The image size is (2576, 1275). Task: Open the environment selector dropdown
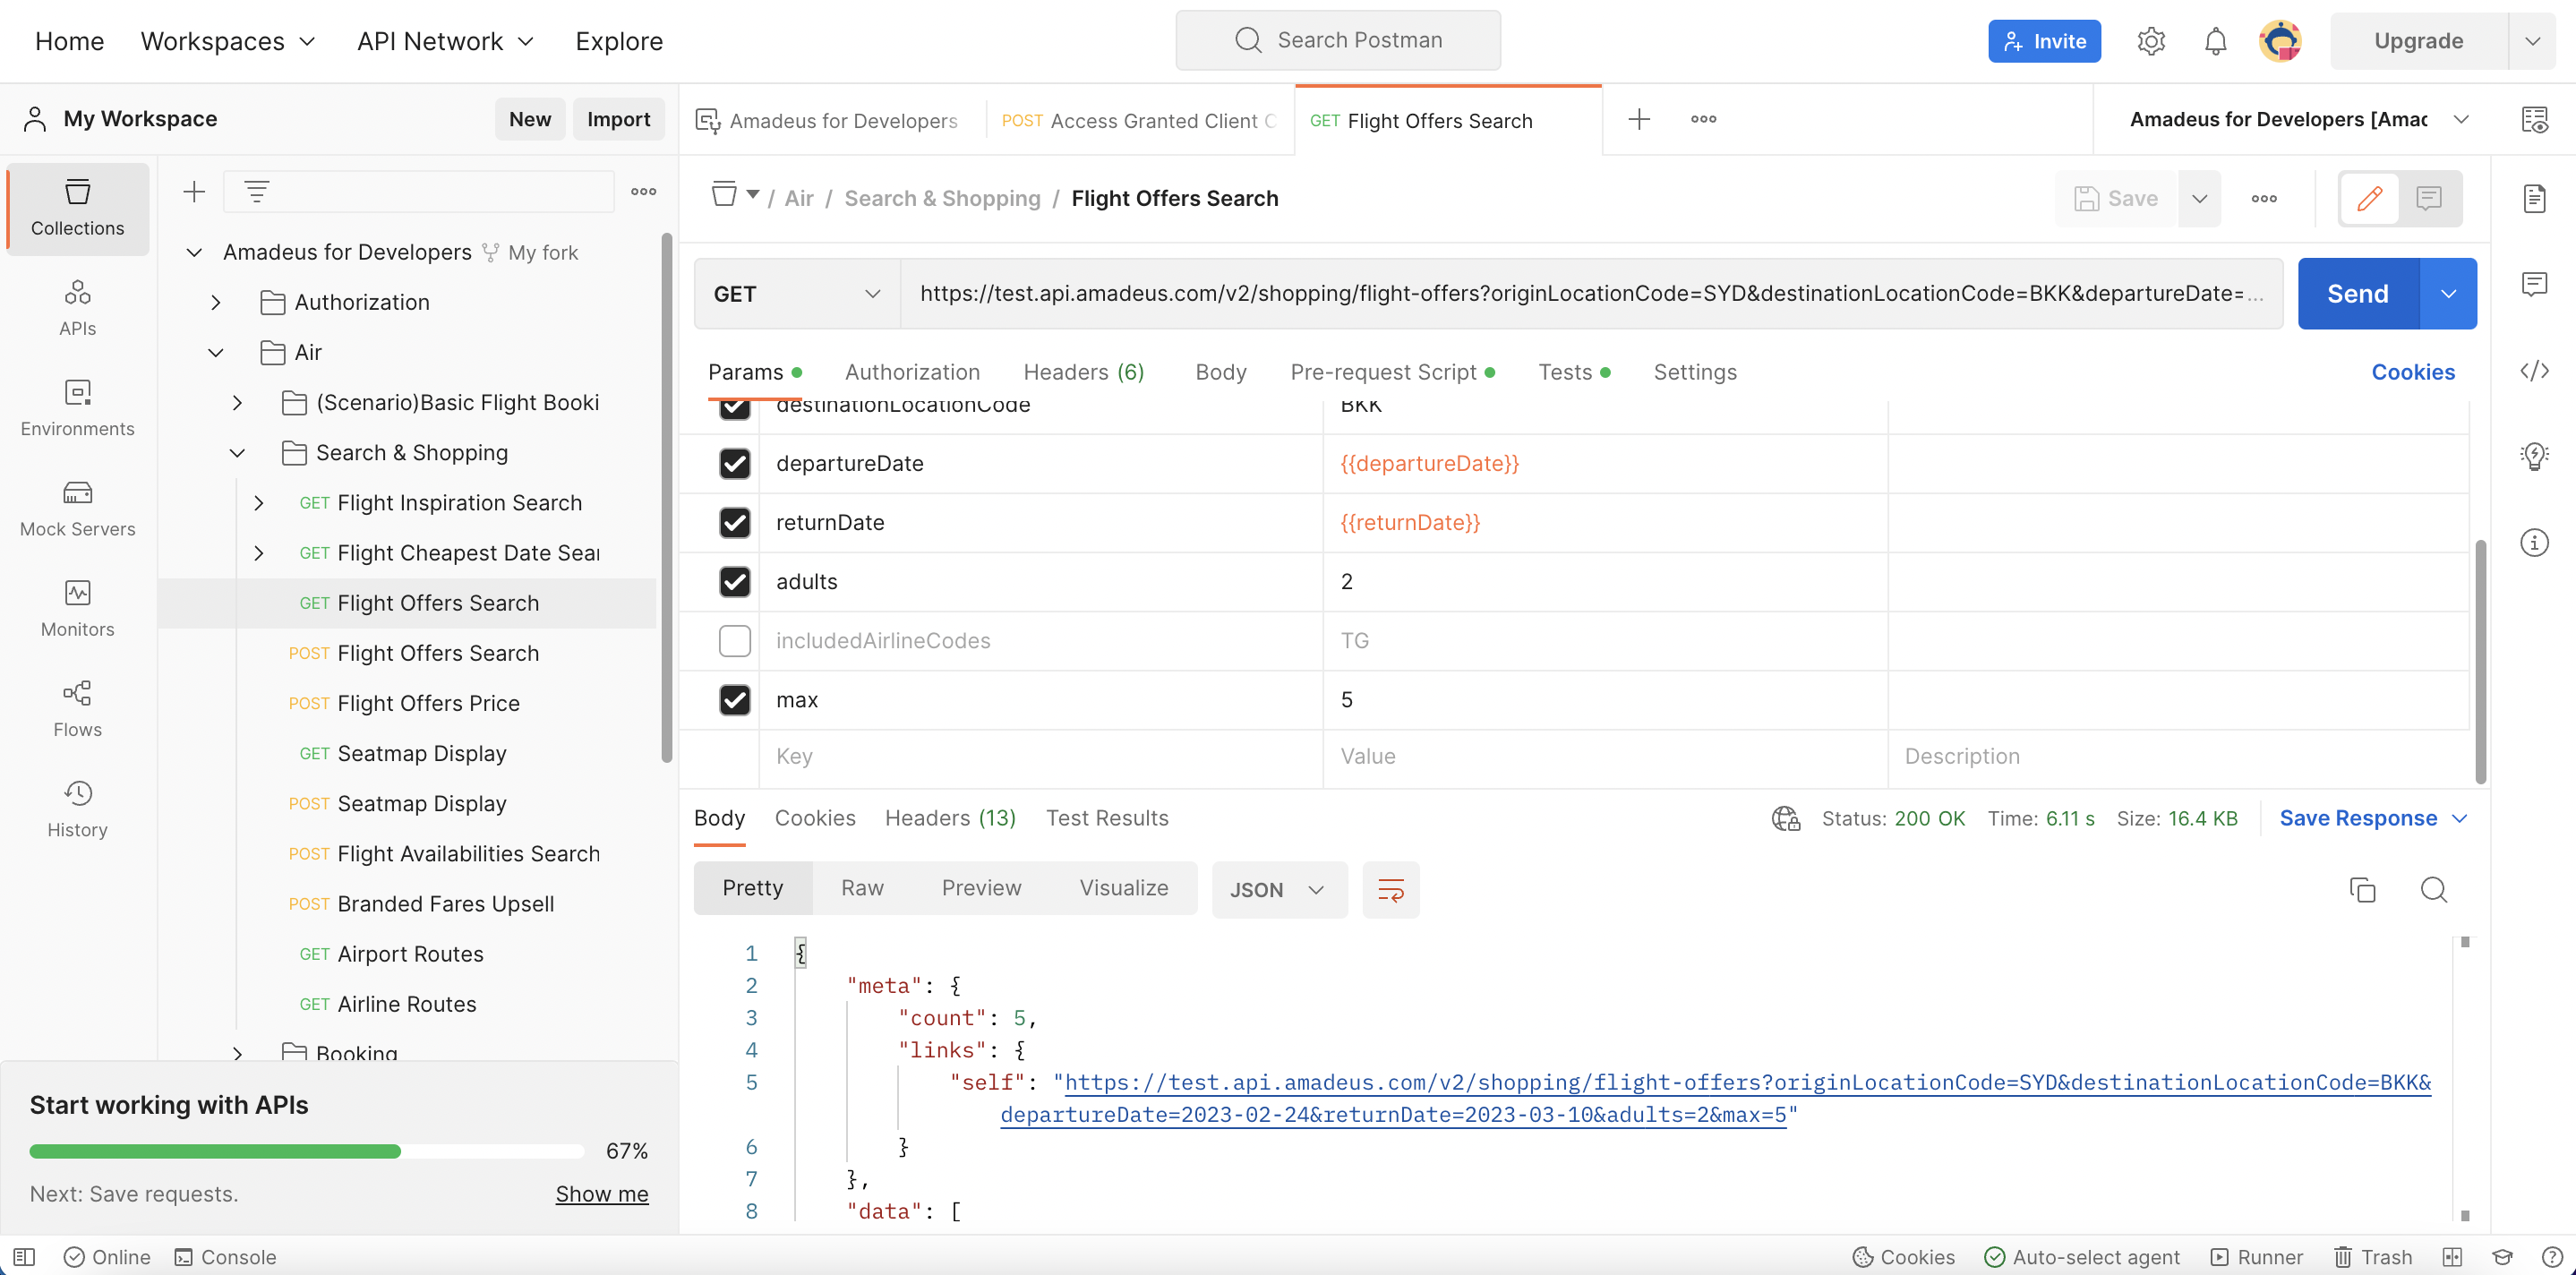pyautogui.click(x=2299, y=120)
